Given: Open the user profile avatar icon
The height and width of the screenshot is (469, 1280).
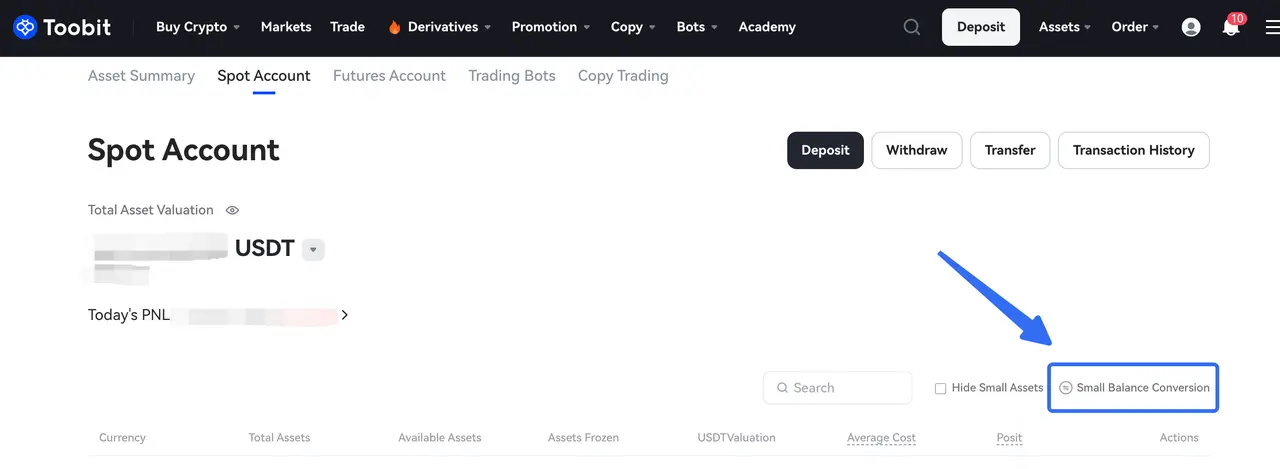Looking at the screenshot, I should click(1191, 27).
